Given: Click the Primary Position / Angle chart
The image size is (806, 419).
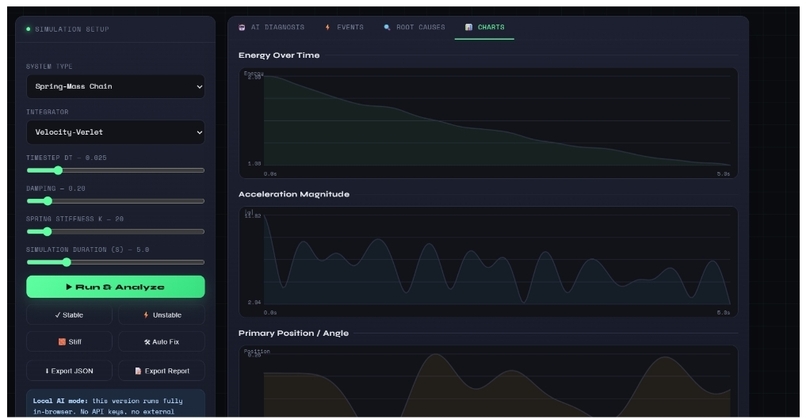Looking at the screenshot, I should coord(488,381).
